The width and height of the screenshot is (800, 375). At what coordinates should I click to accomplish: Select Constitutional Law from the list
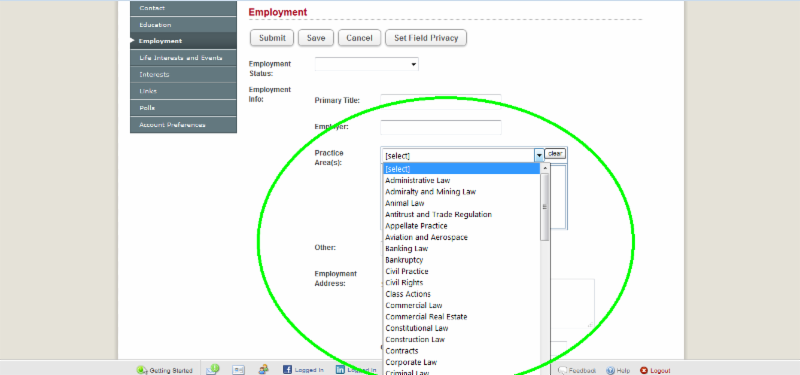pyautogui.click(x=461, y=328)
